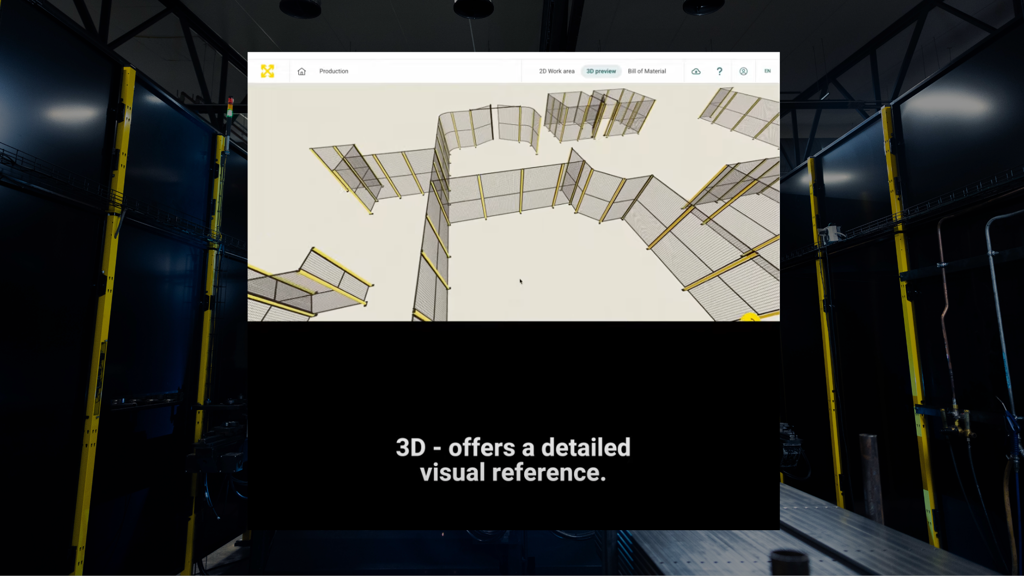This screenshot has height=576, width=1024.
Task: Click the yellow round button in viewport corner
Action: [750, 317]
